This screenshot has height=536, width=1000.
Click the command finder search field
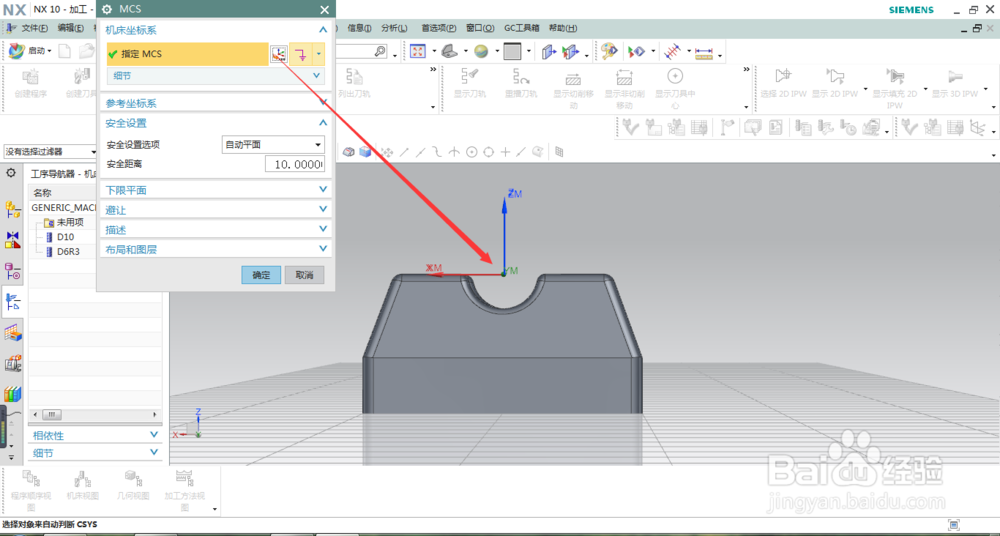coord(361,52)
